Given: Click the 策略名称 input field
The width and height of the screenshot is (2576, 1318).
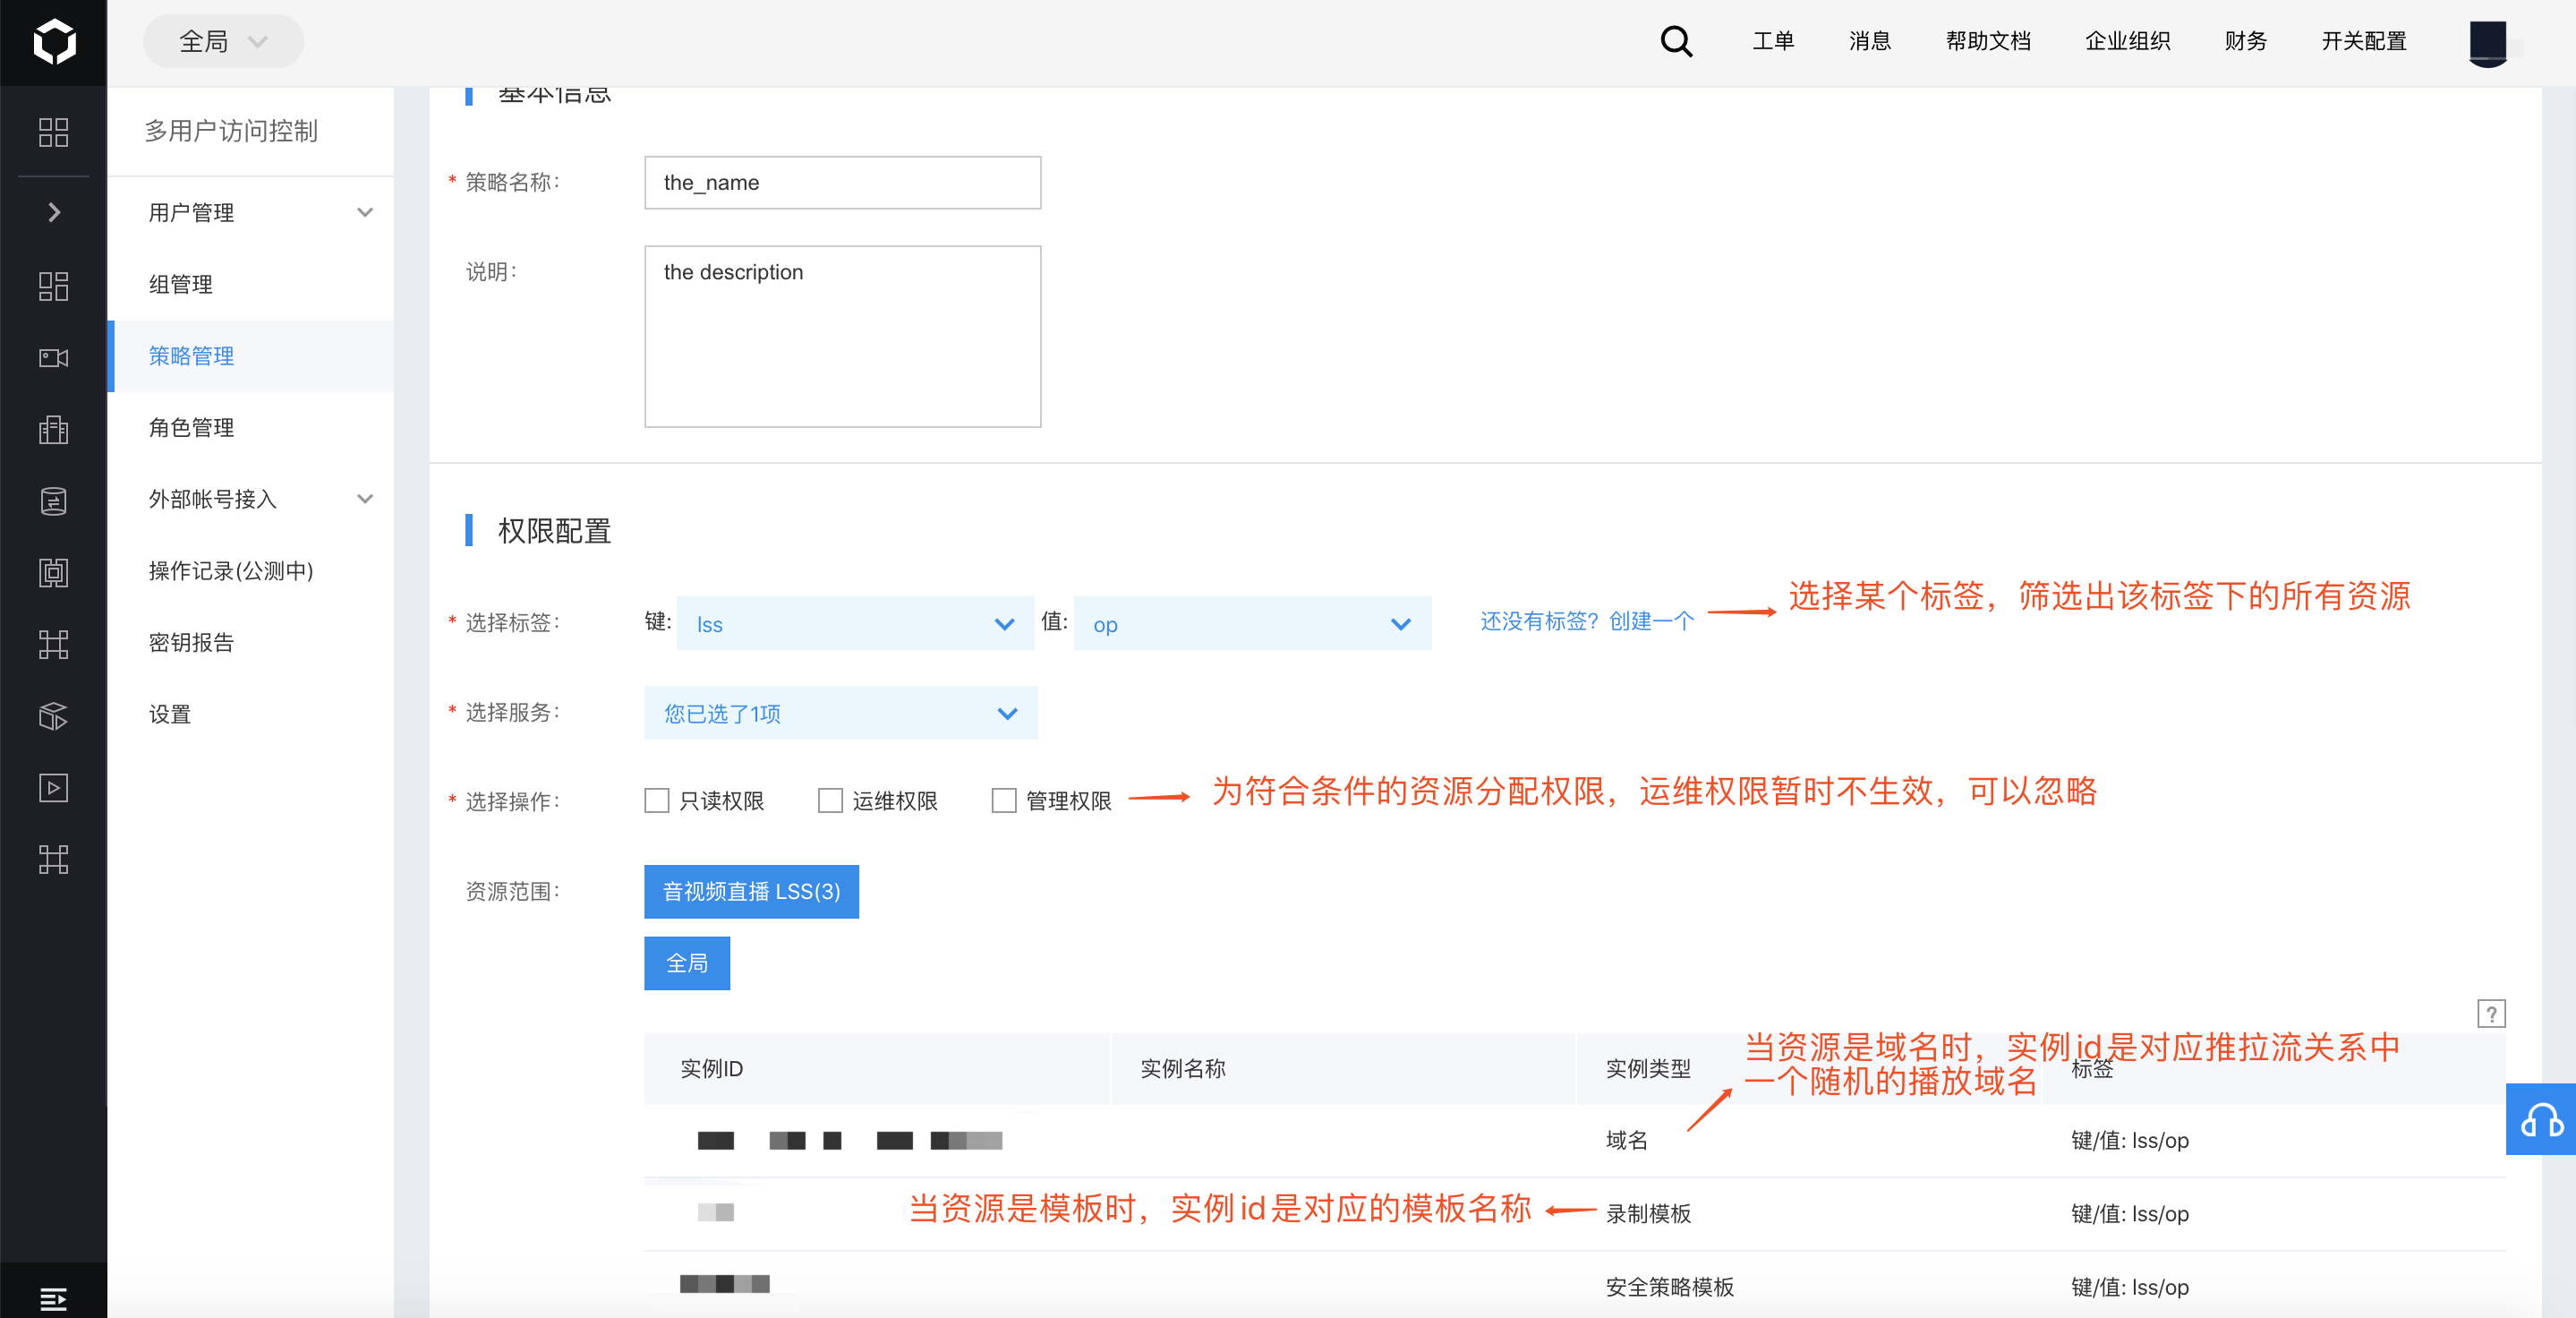Looking at the screenshot, I should pyautogui.click(x=842, y=183).
